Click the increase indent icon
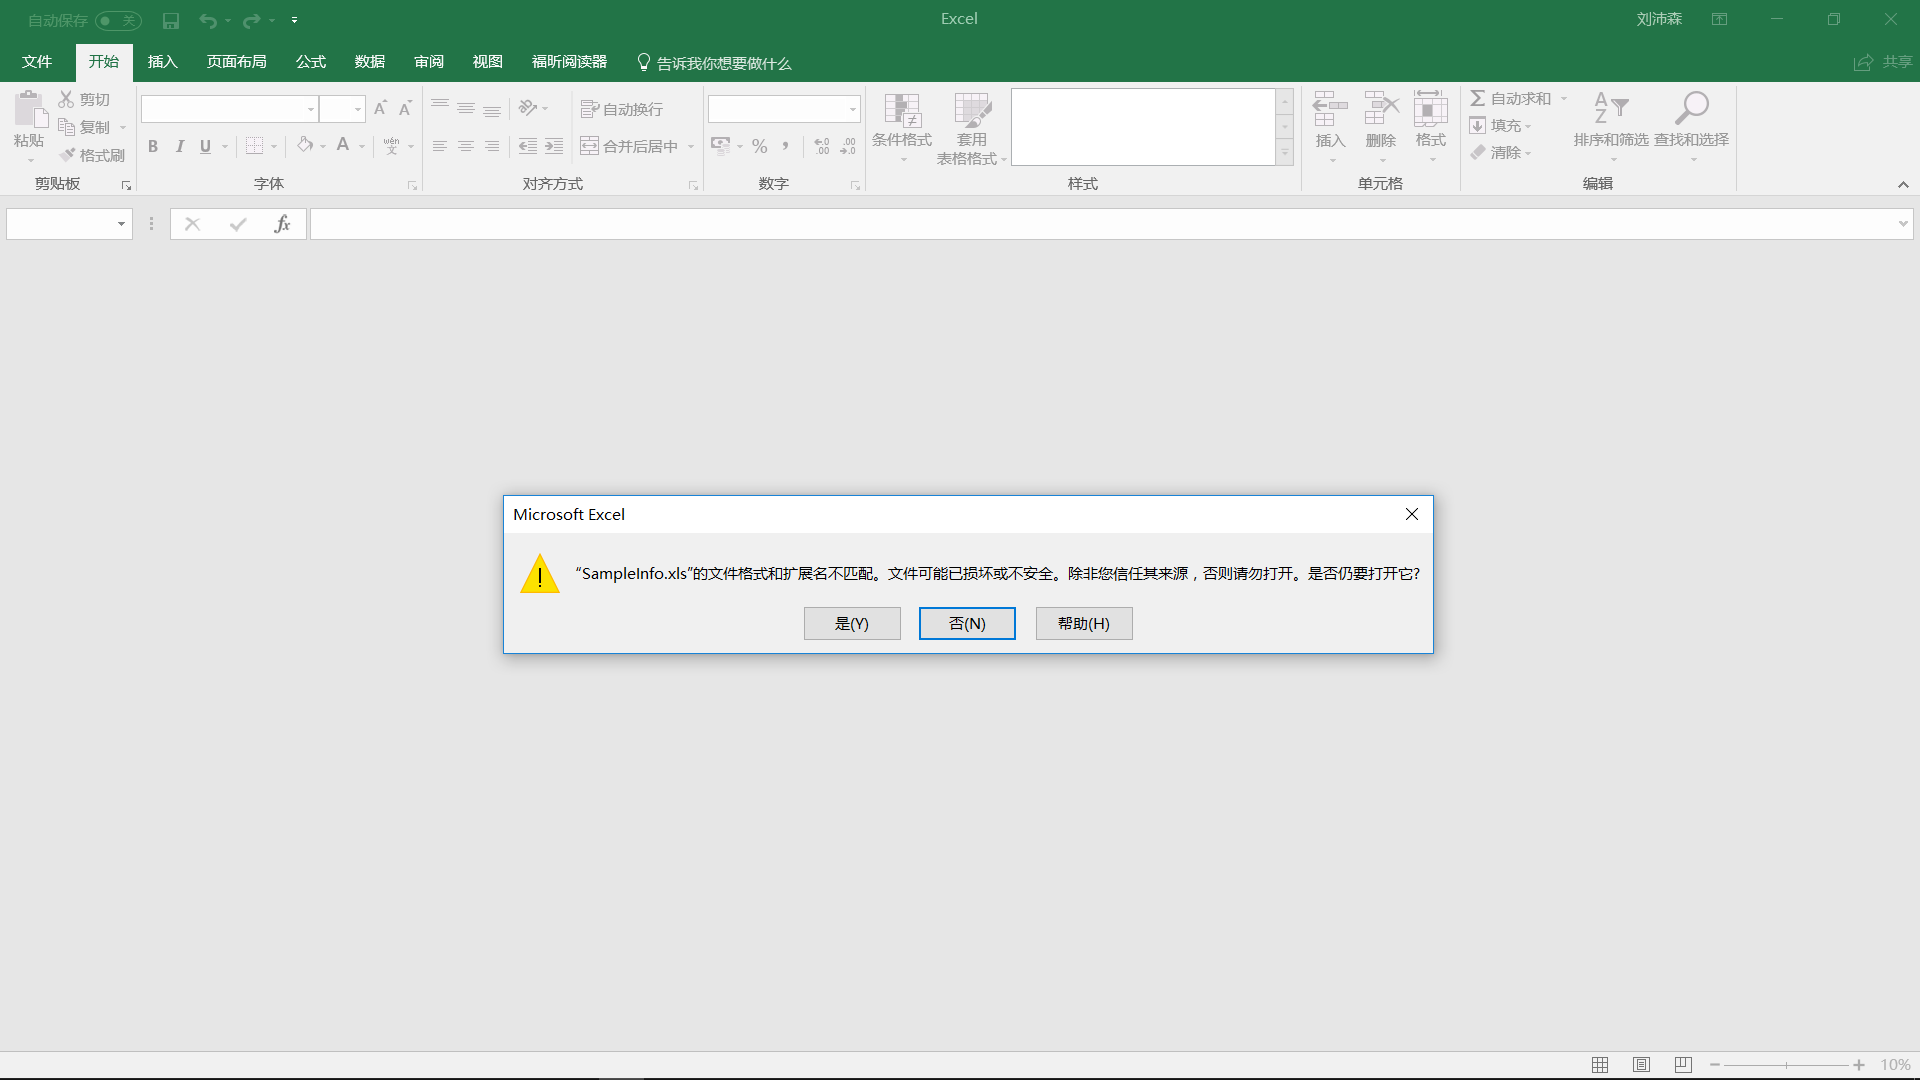Screen dimensions: 1920x1080 (554, 146)
